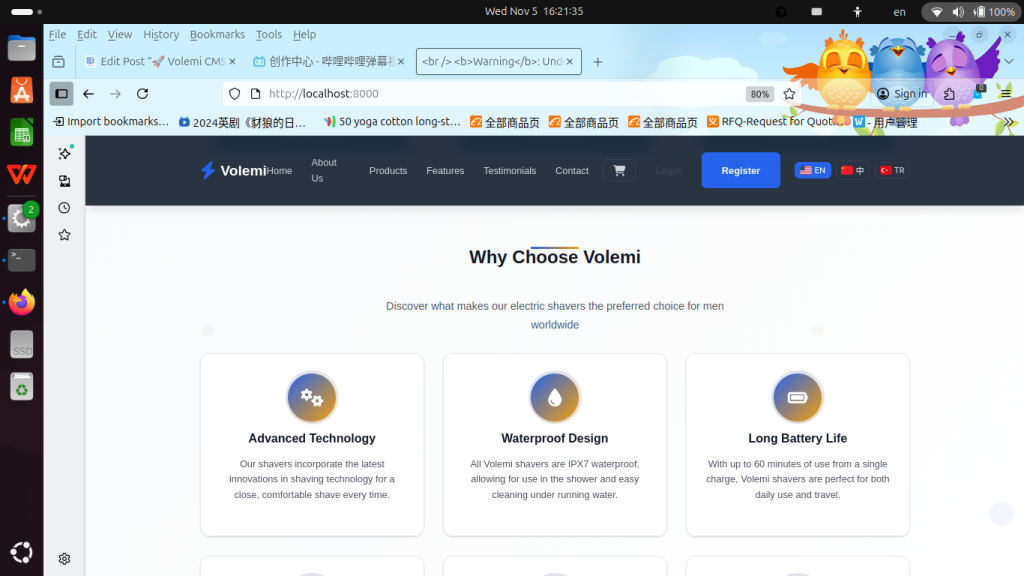Open the Bookmarks menu in menu bar
This screenshot has height=576, width=1024.
[217, 34]
